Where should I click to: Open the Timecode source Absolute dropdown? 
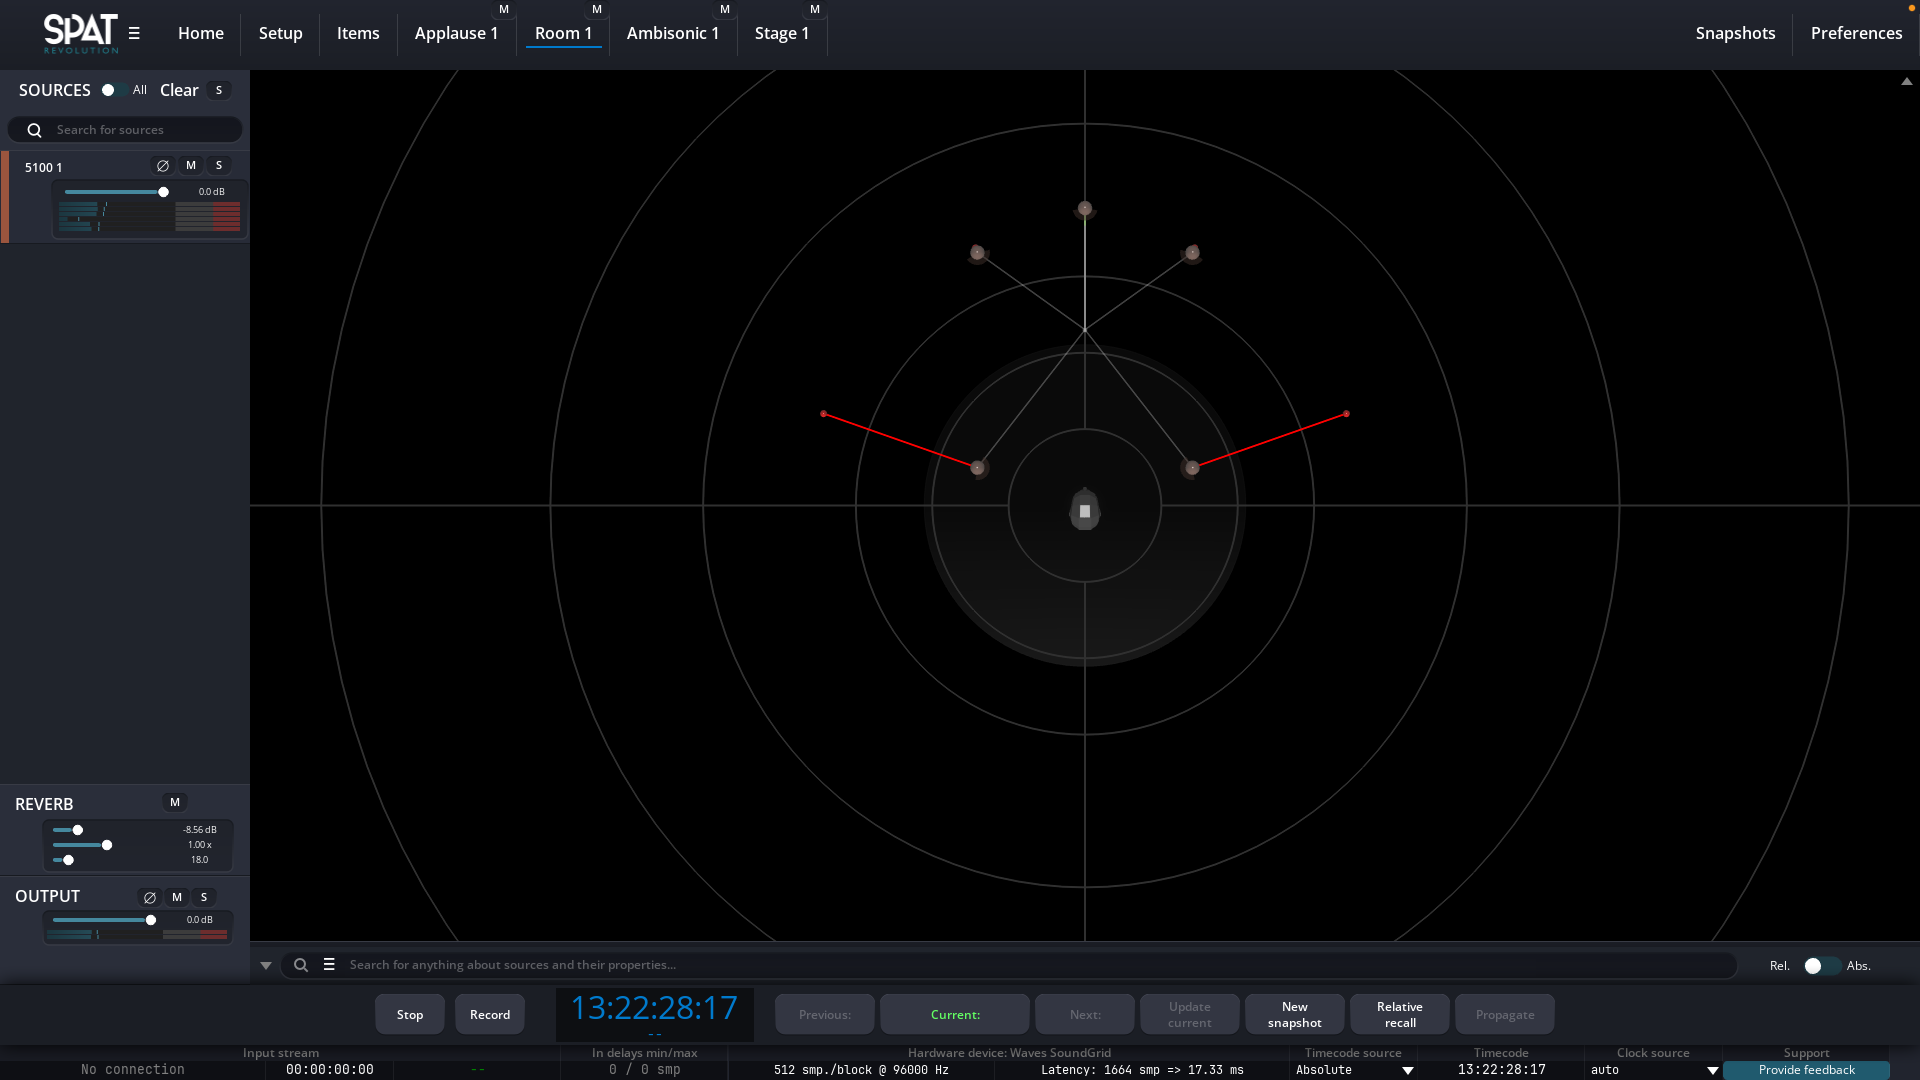[x=1353, y=1070]
